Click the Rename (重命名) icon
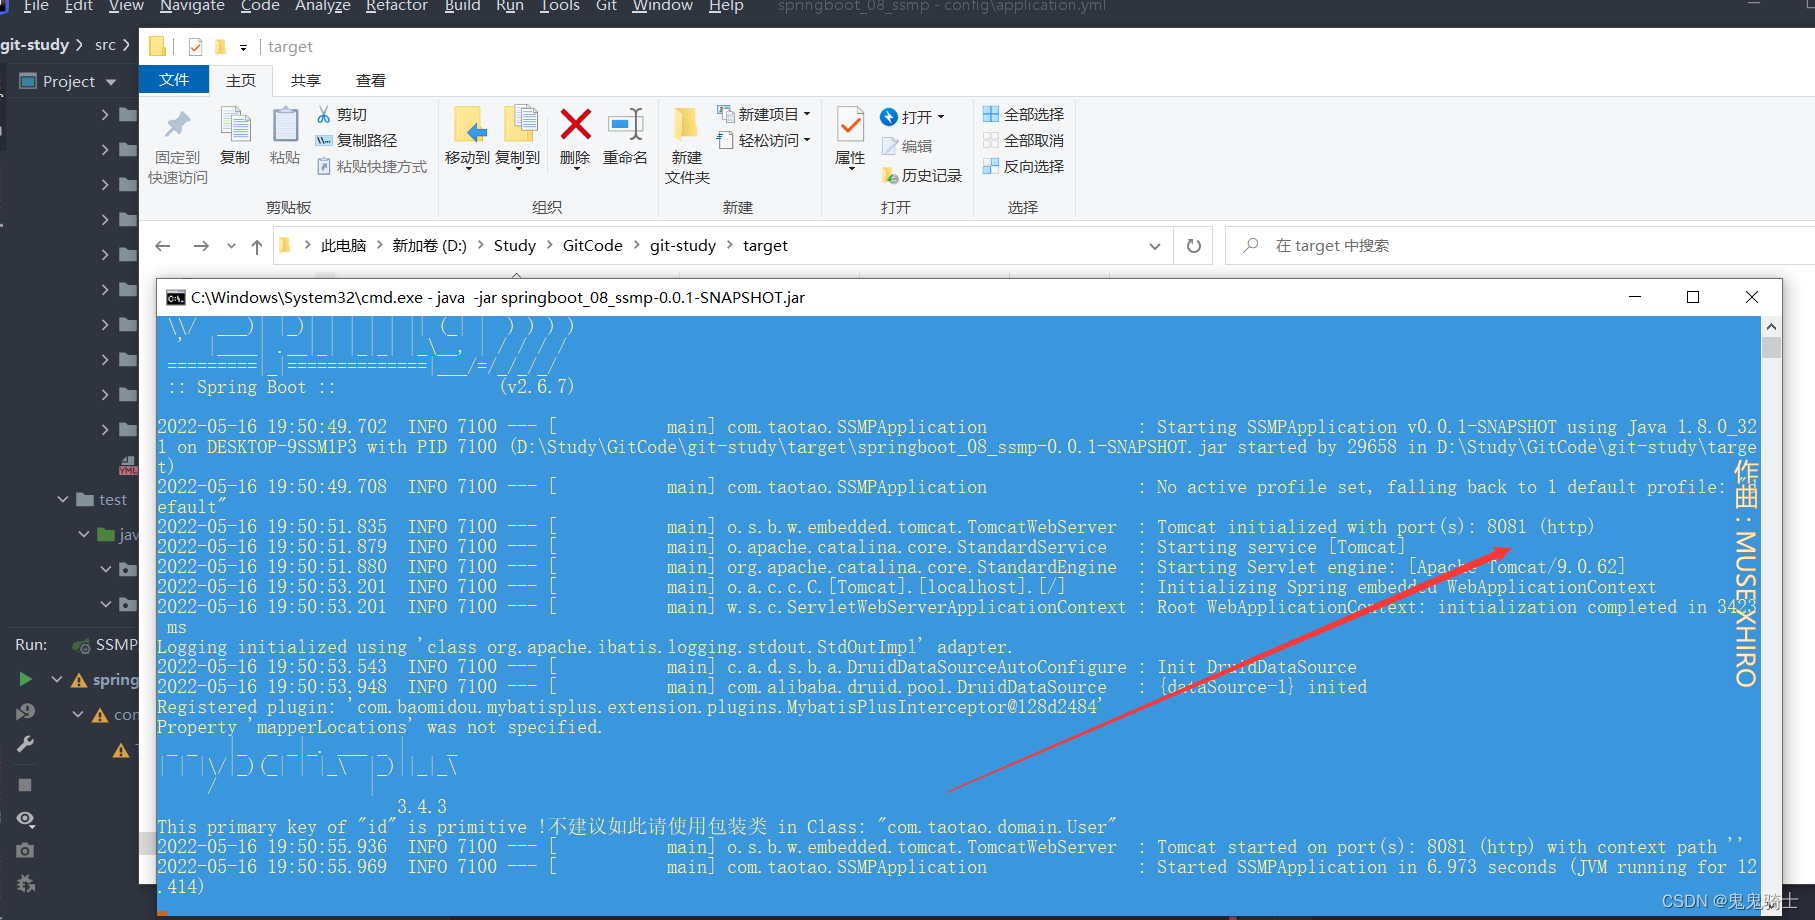The height and width of the screenshot is (920, 1815). [626, 125]
